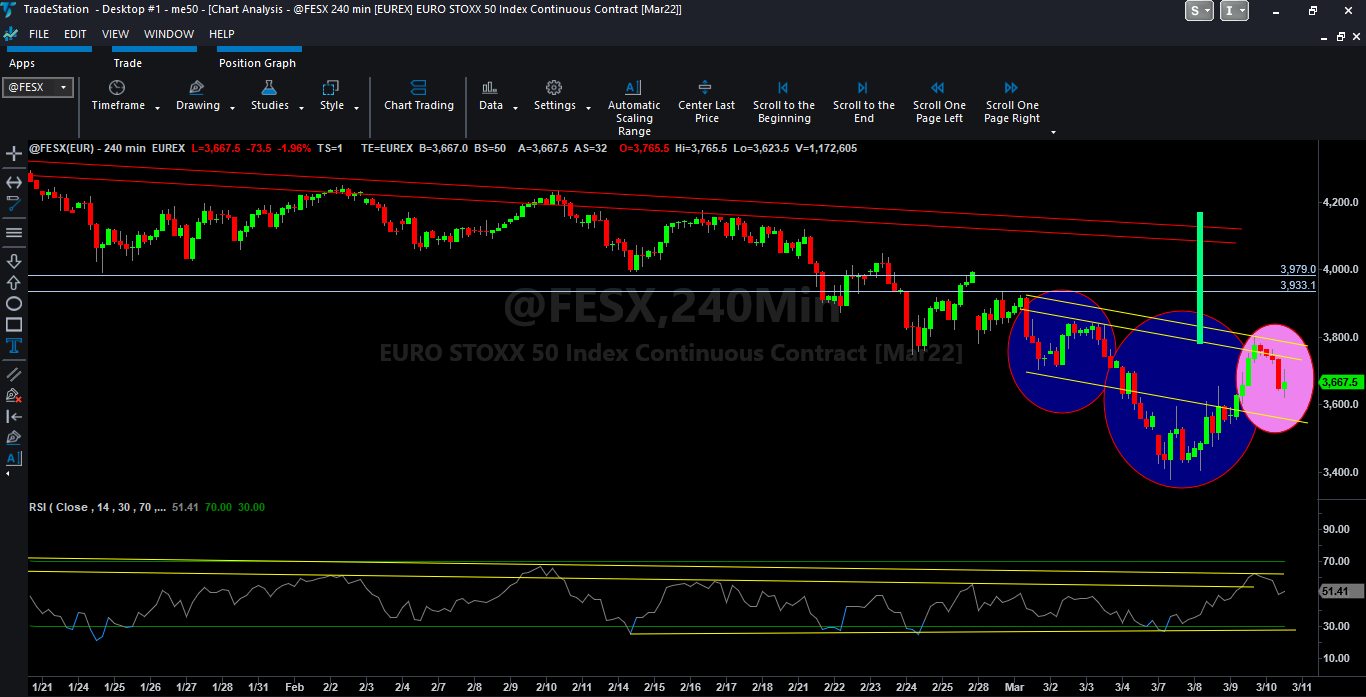Click the Scroll to the Beginning icon
1366x697 pixels.
[x=783, y=88]
